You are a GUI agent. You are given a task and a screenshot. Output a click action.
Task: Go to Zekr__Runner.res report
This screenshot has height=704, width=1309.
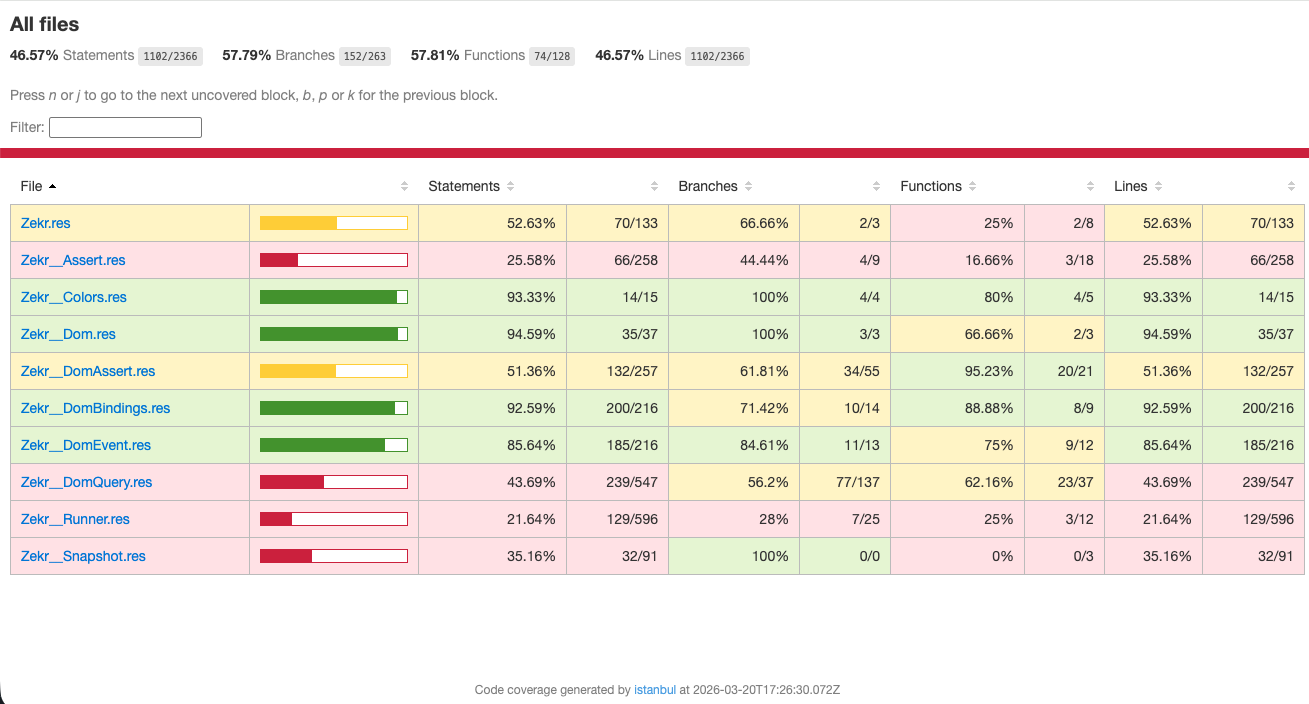(x=75, y=519)
